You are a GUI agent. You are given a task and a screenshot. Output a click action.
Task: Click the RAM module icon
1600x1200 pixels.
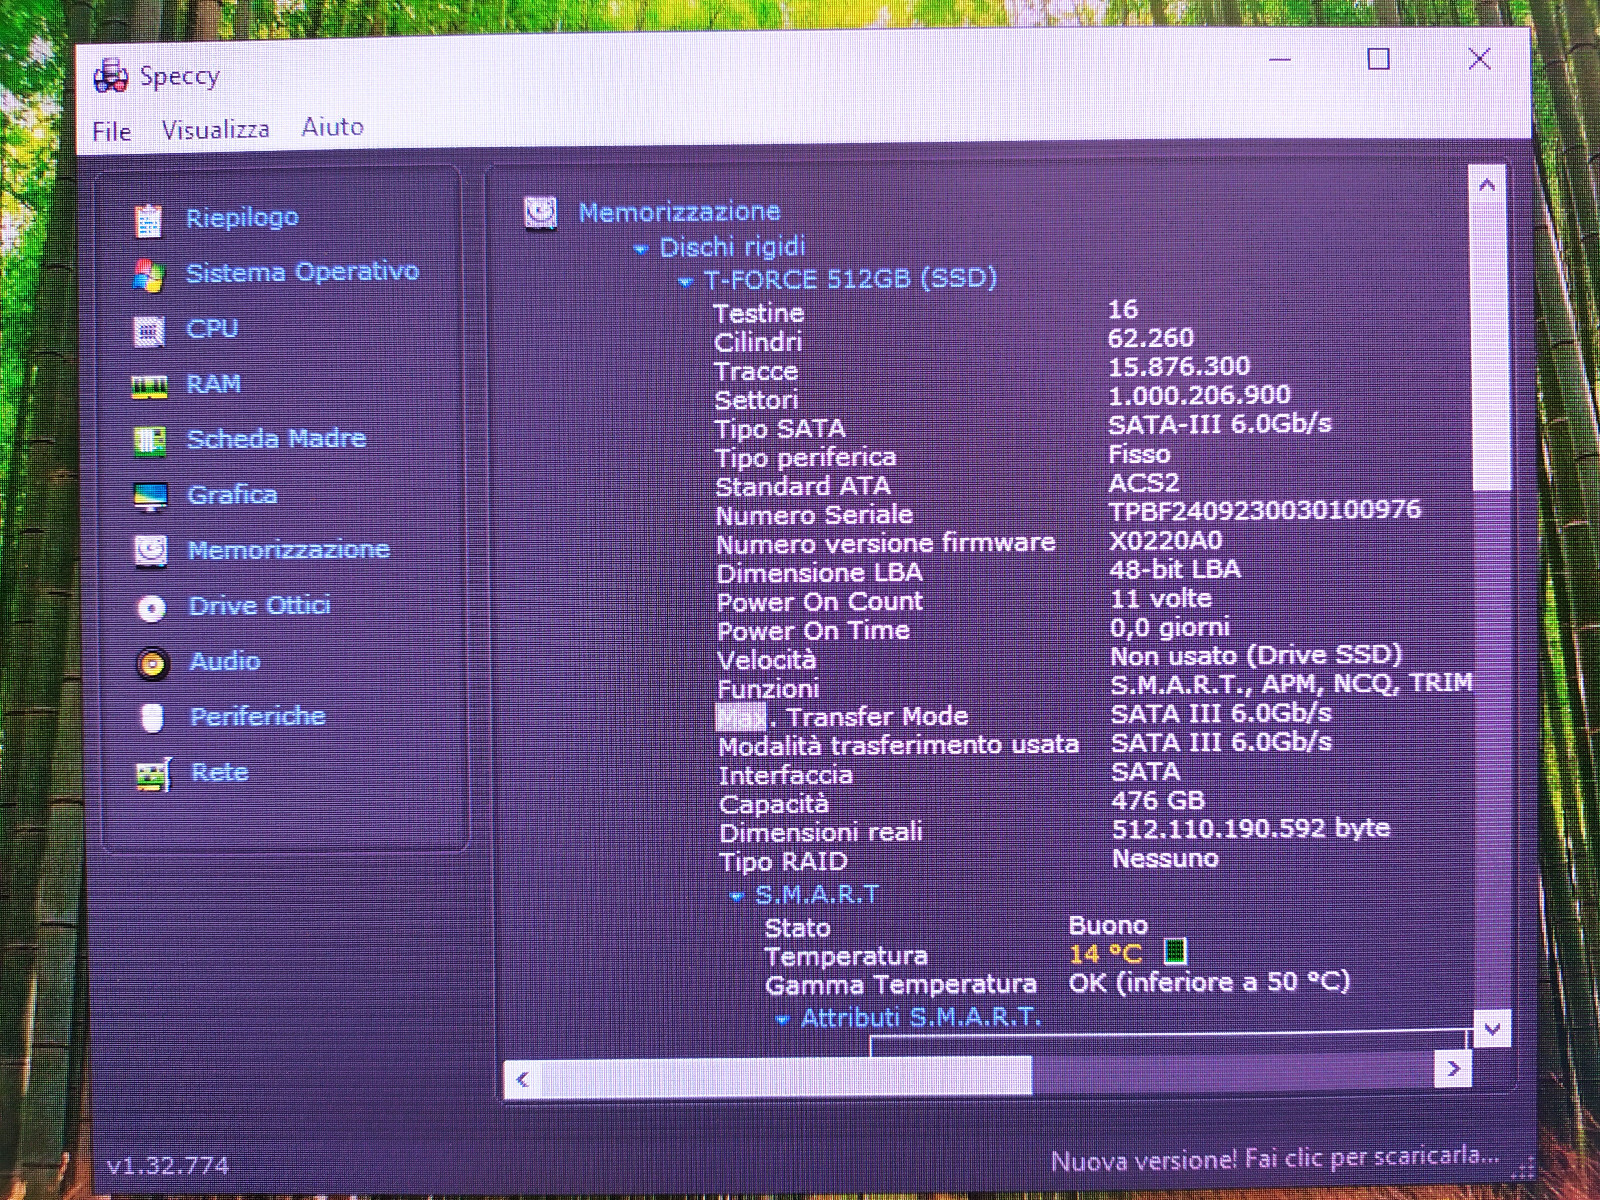(x=150, y=386)
